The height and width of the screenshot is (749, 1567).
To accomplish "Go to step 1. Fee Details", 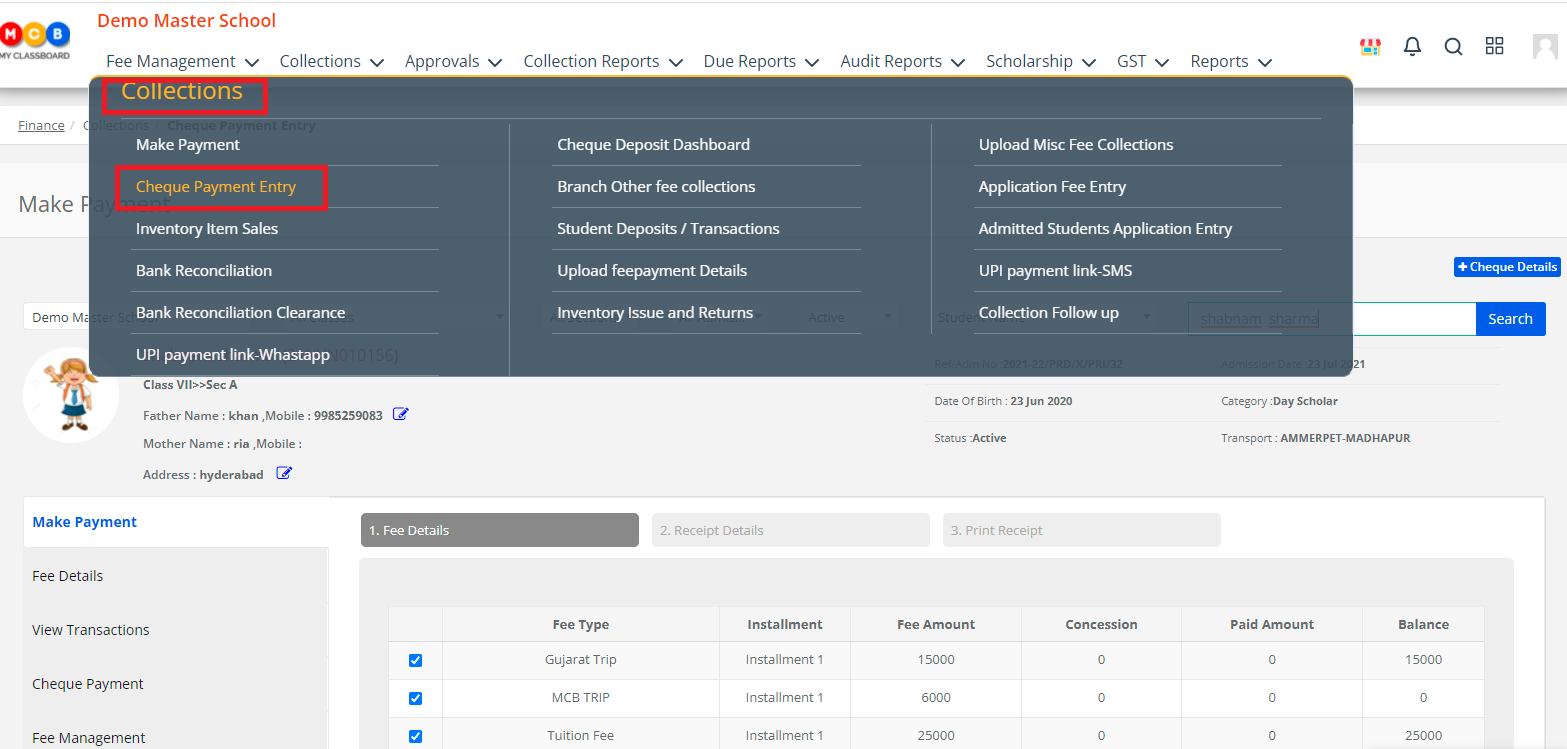I will click(500, 530).
